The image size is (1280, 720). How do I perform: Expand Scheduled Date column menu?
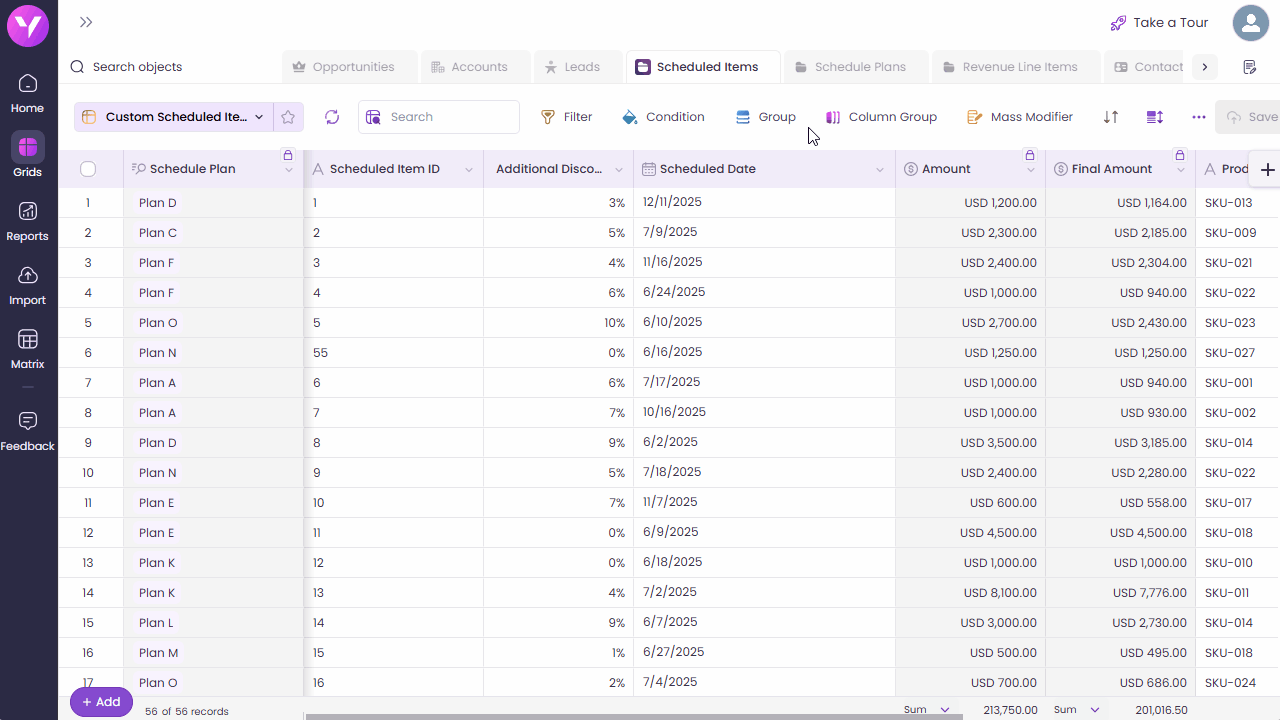(880, 170)
